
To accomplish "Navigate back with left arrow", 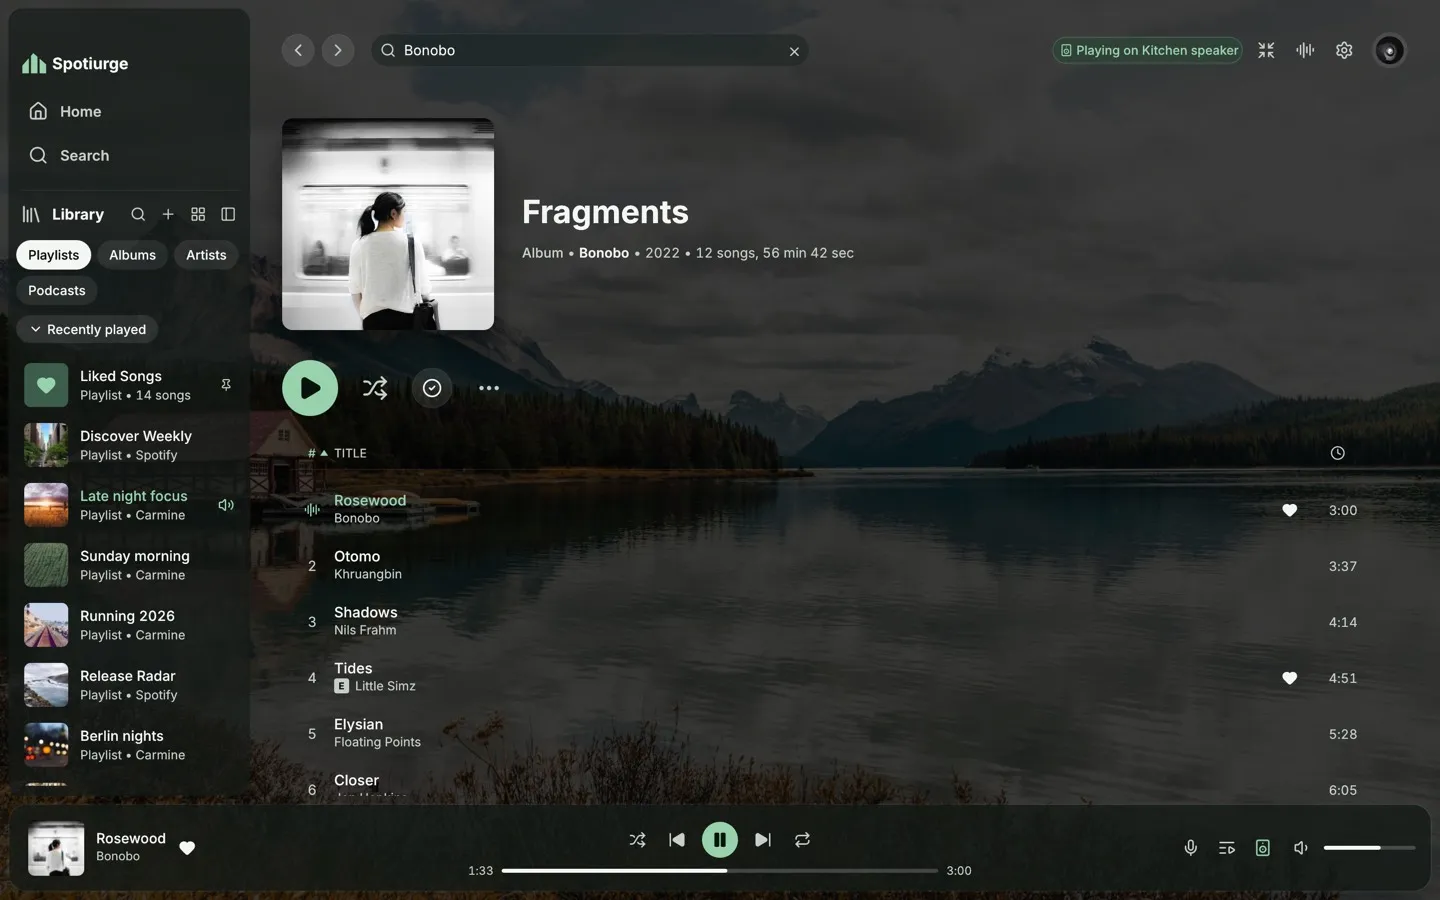I will [298, 50].
